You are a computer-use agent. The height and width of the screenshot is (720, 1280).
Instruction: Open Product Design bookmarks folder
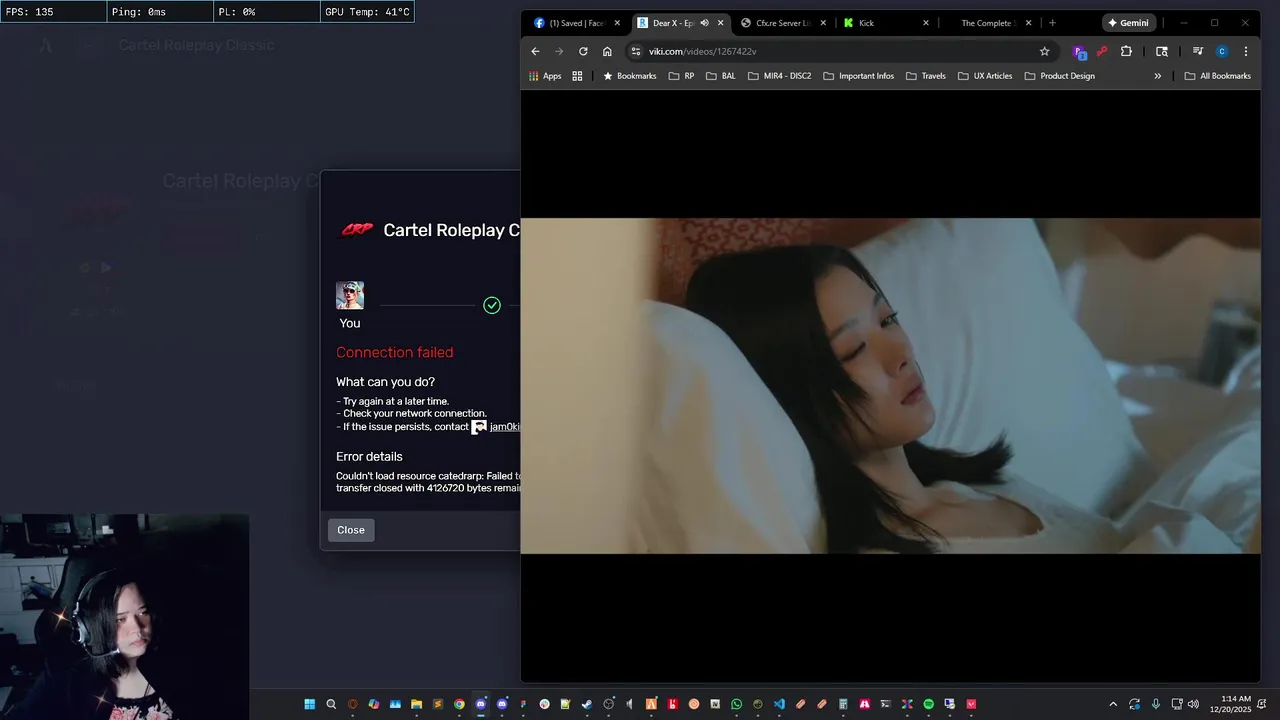1059,76
